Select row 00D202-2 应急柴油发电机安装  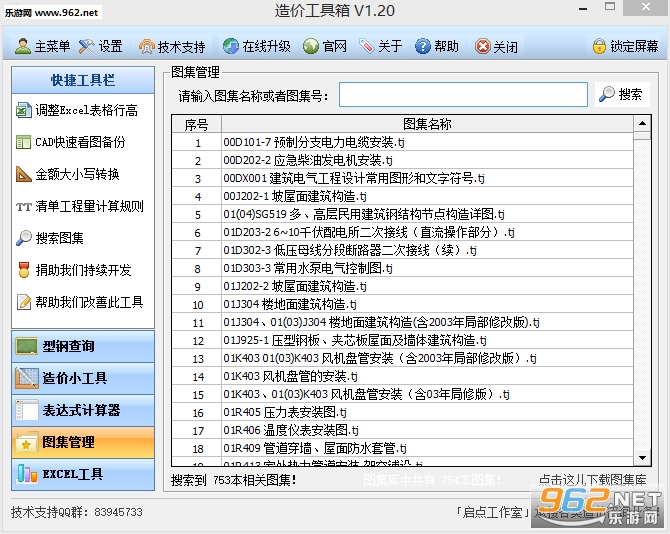point(403,161)
